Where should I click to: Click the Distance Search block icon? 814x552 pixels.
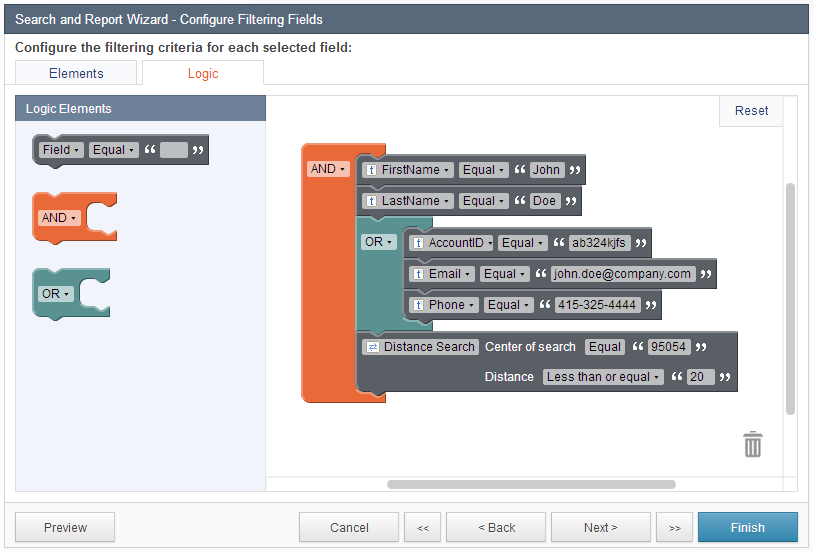click(372, 347)
